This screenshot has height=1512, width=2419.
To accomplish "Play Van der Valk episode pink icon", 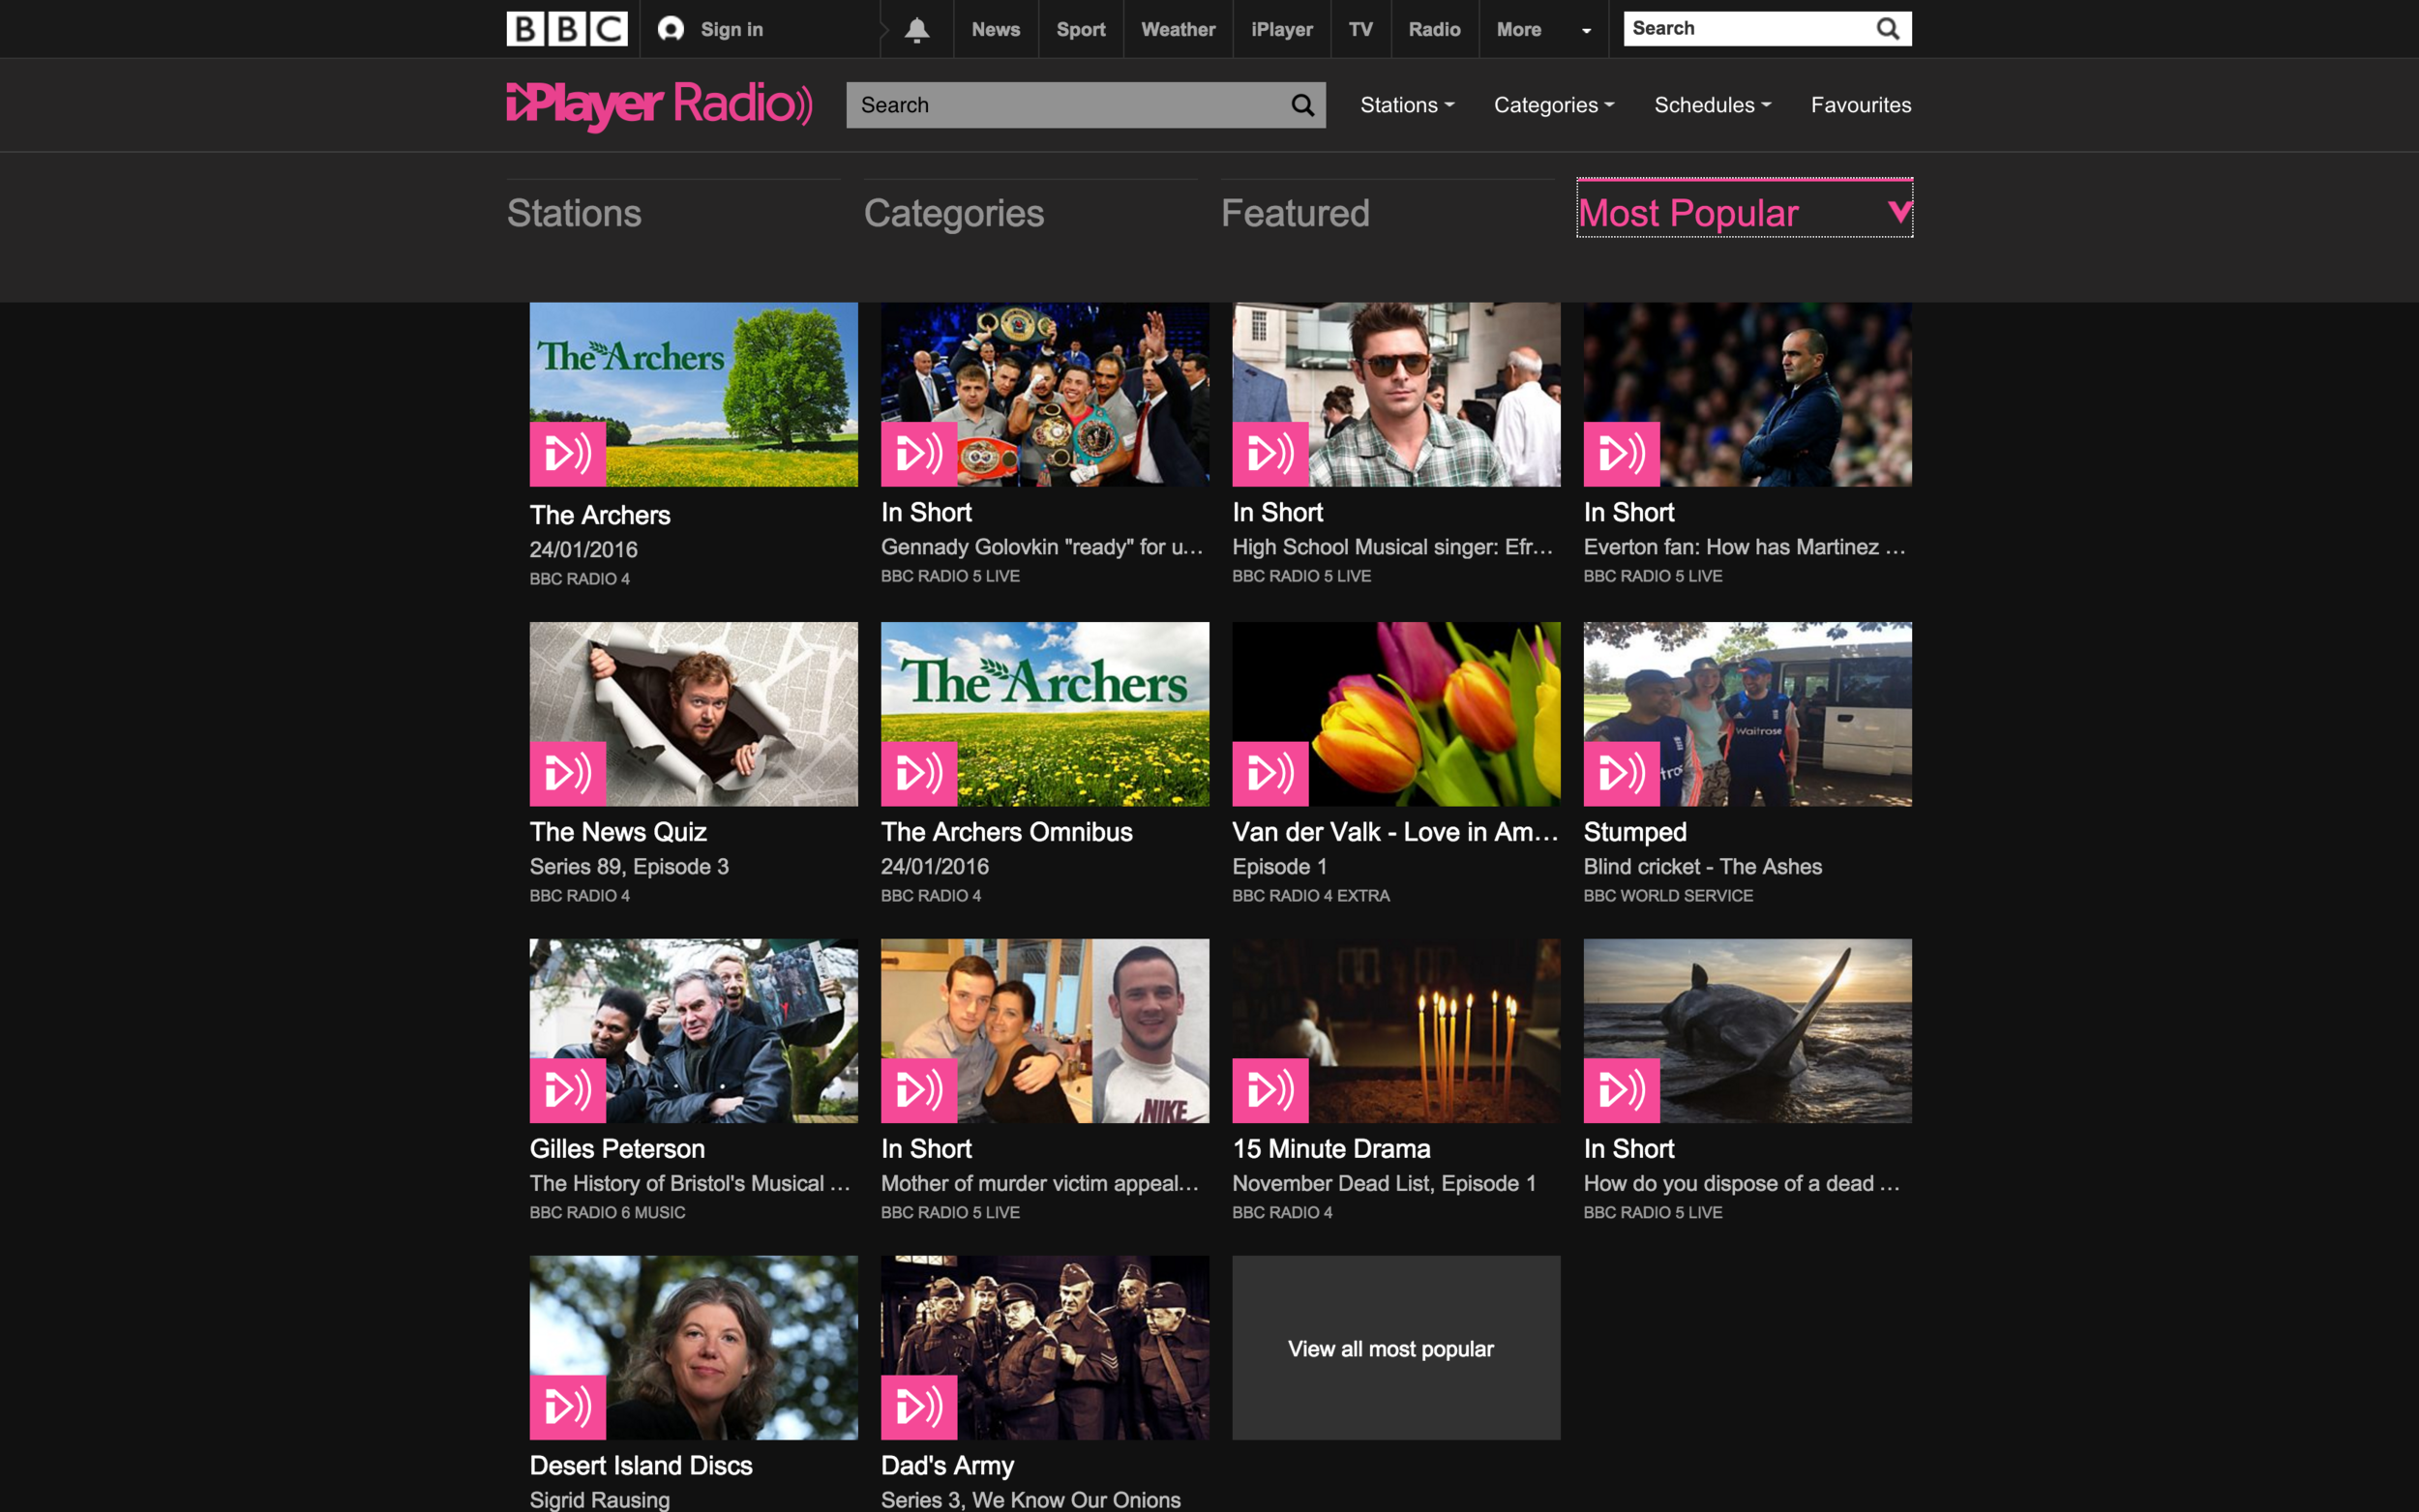I will 1270,774.
